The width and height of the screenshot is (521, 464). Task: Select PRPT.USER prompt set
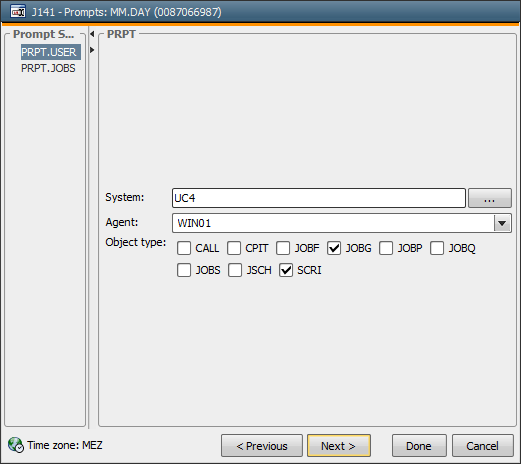tap(50, 52)
